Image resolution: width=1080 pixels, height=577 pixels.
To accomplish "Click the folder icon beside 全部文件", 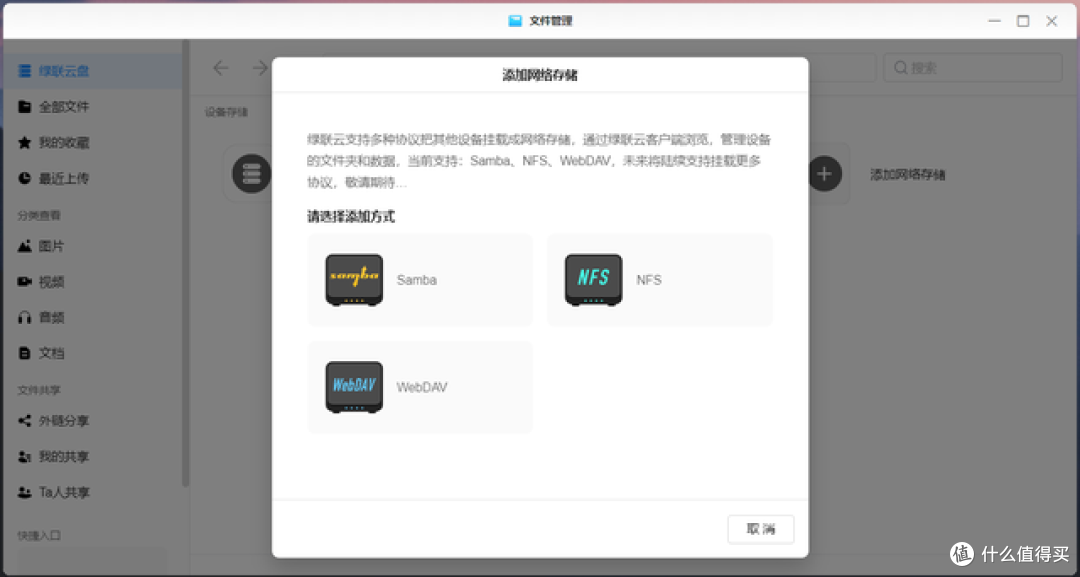I will pos(25,107).
